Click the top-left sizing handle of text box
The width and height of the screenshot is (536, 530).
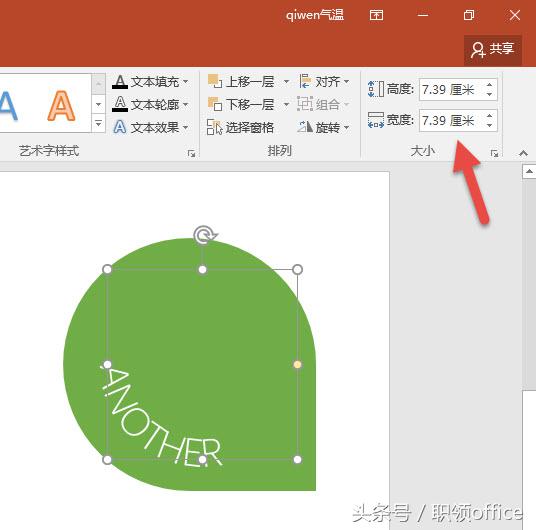click(107, 269)
